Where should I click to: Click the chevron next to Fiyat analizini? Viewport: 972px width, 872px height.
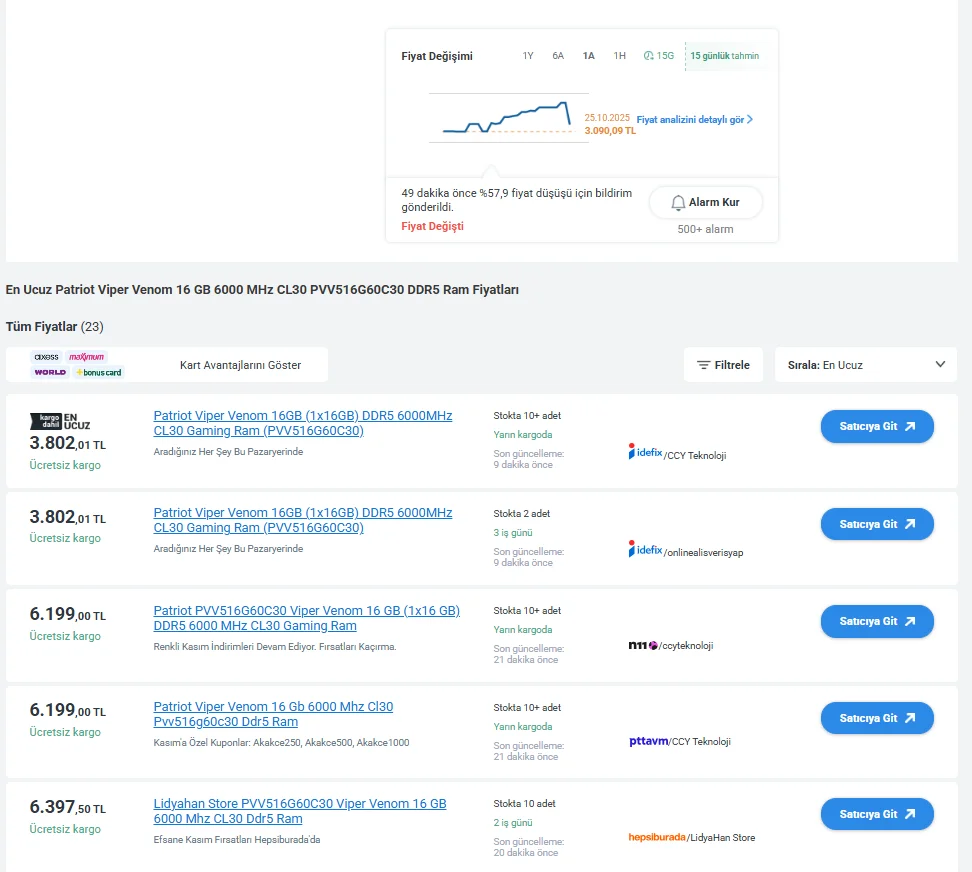point(750,119)
